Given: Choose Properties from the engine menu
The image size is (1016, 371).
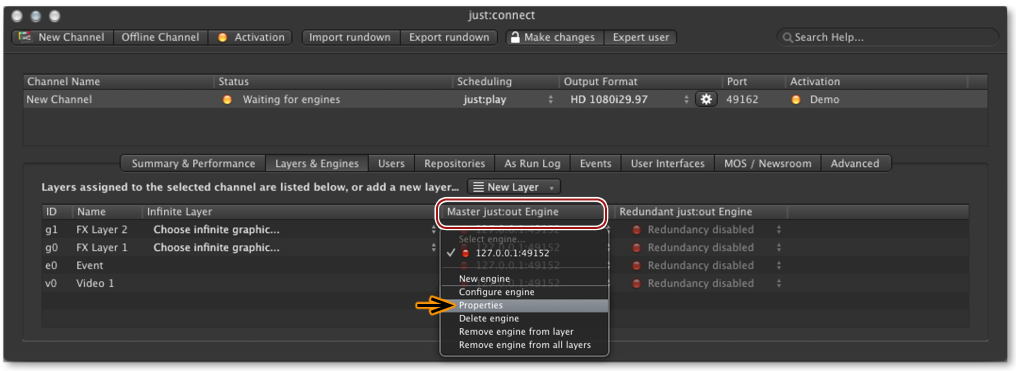Looking at the screenshot, I should [x=524, y=305].
